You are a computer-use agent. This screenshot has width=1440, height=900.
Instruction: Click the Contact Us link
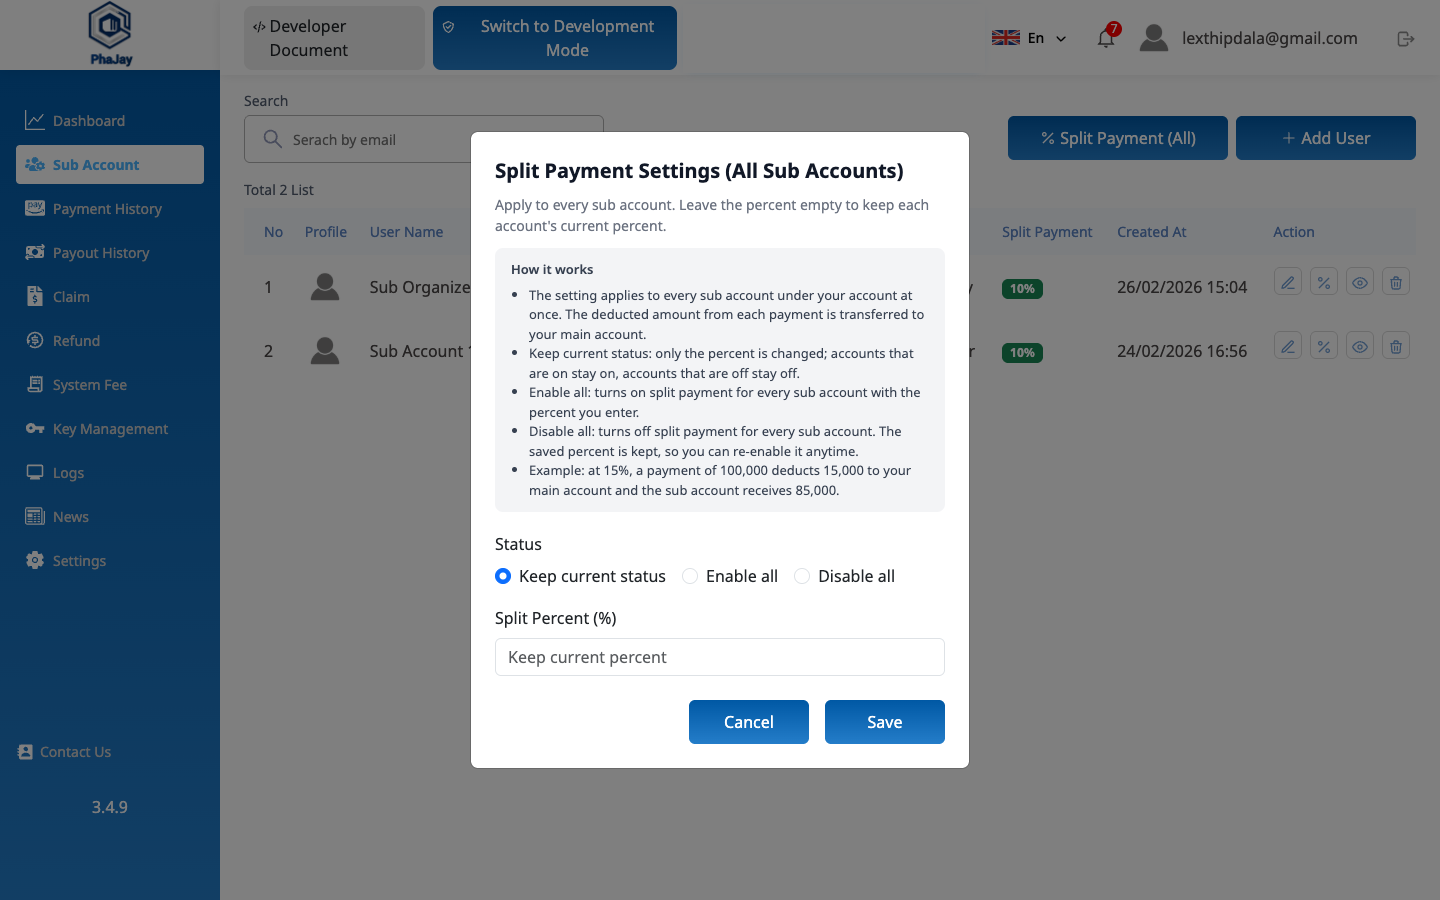65,752
